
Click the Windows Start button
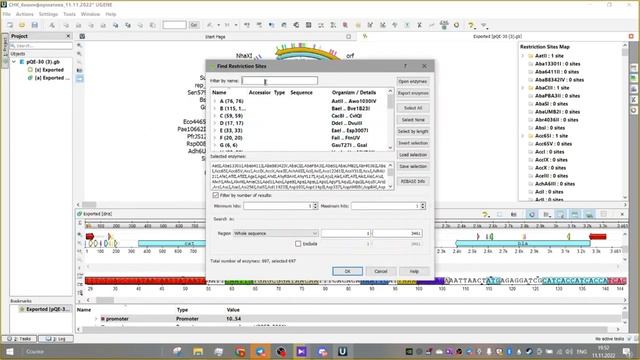pos(9,351)
